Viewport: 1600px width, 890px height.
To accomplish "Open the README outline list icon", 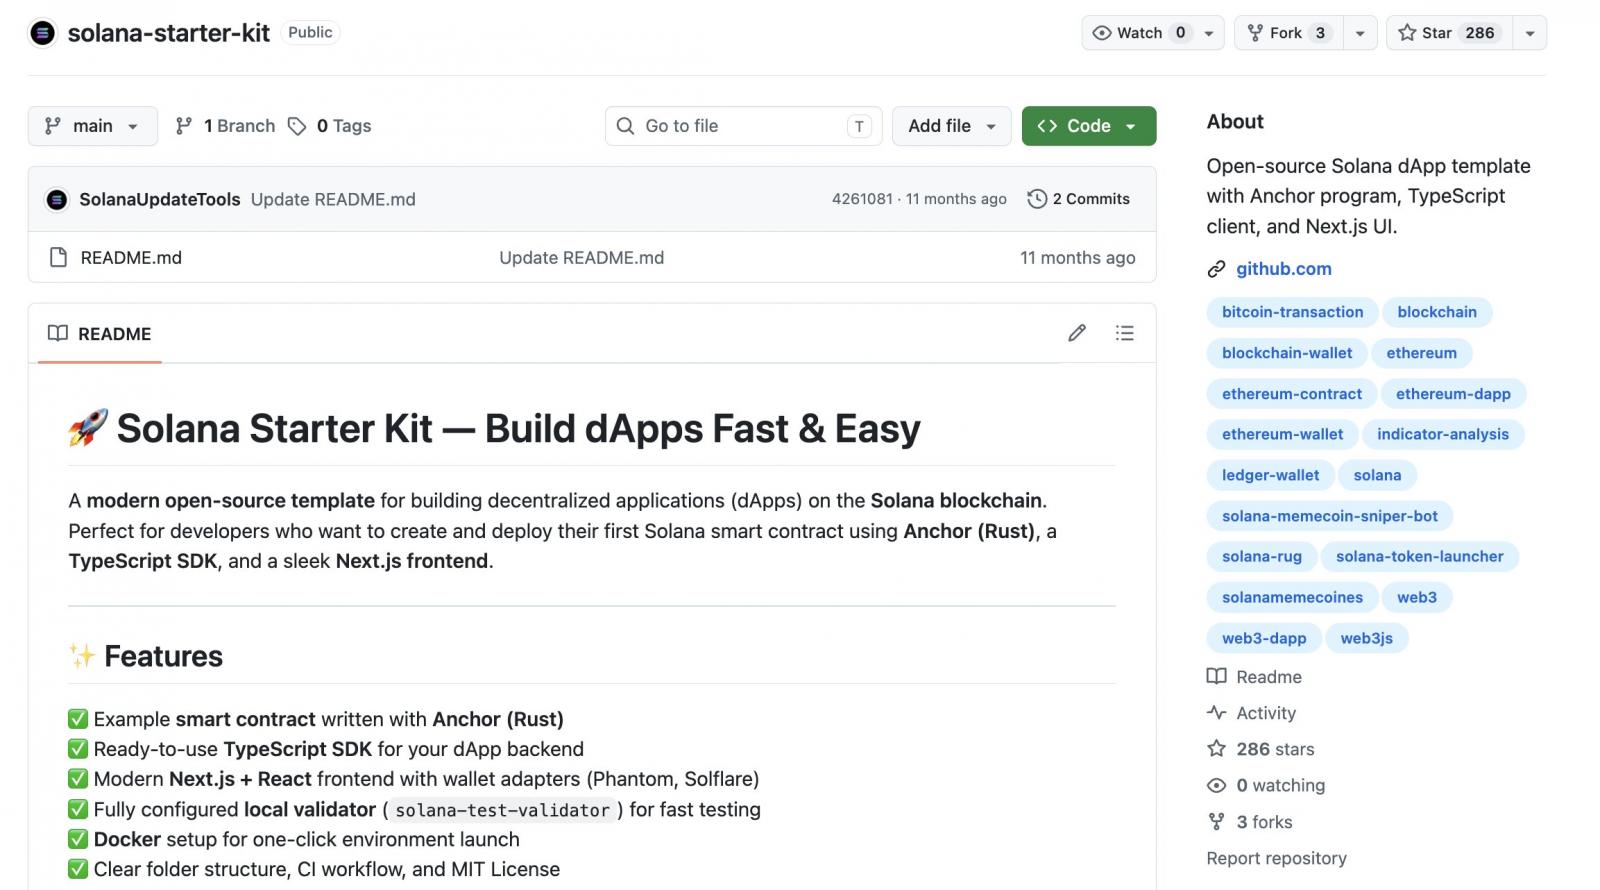I will pyautogui.click(x=1125, y=333).
